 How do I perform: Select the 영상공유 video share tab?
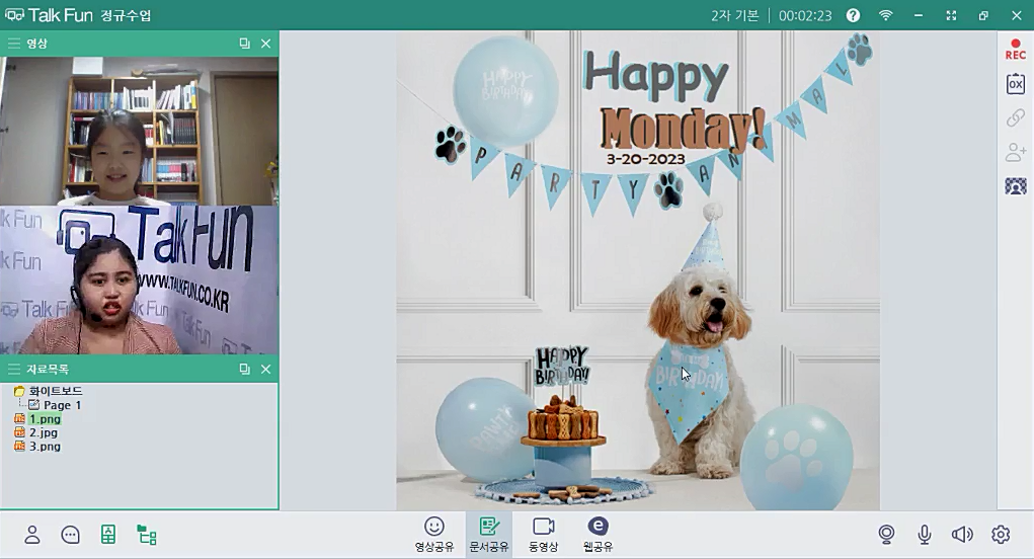(434, 534)
